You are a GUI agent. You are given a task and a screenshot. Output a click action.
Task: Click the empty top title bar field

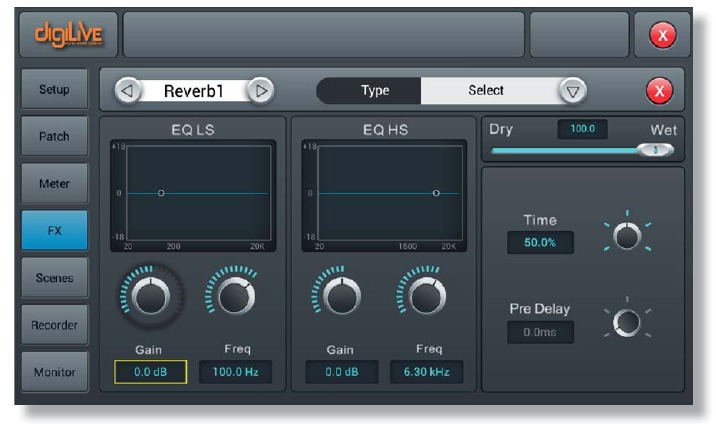[x=324, y=35]
